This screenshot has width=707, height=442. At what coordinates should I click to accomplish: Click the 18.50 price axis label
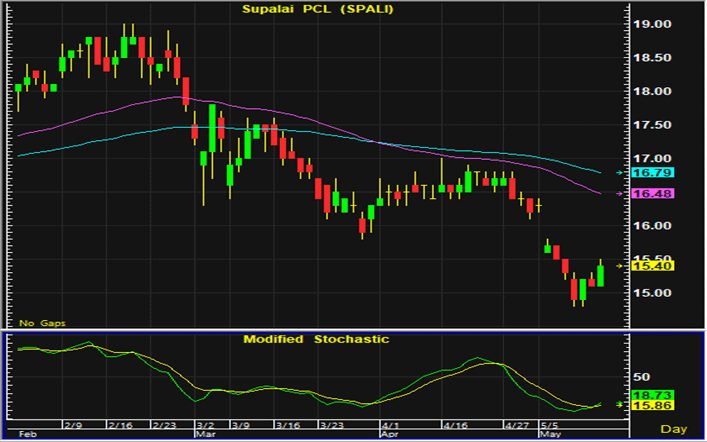(652, 58)
